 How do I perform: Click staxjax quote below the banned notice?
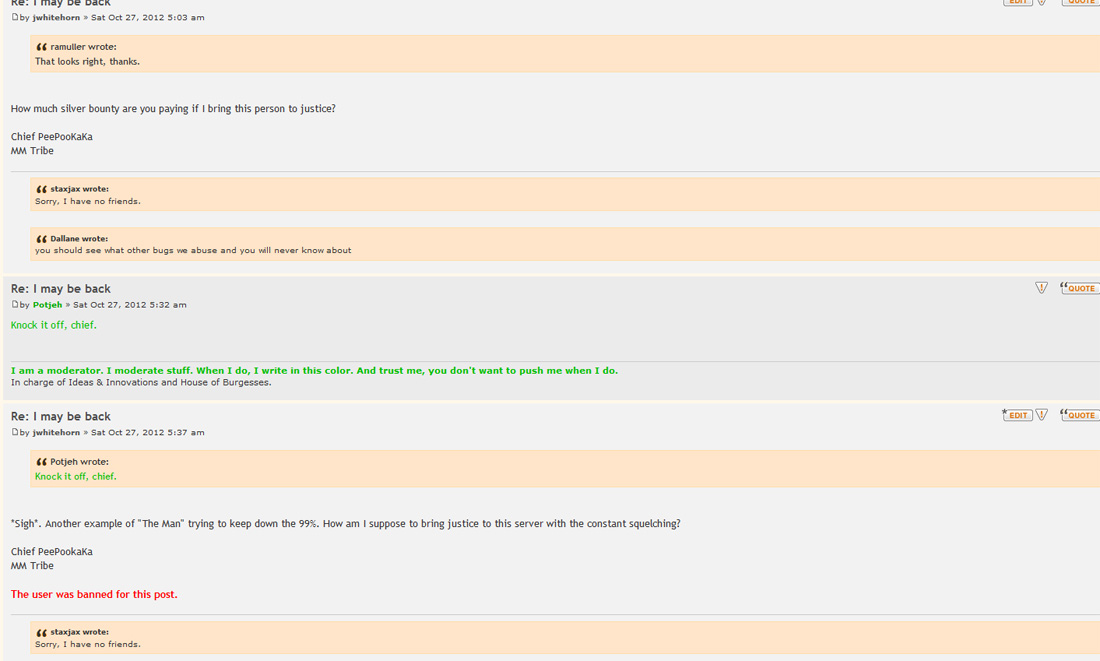click(x=565, y=637)
